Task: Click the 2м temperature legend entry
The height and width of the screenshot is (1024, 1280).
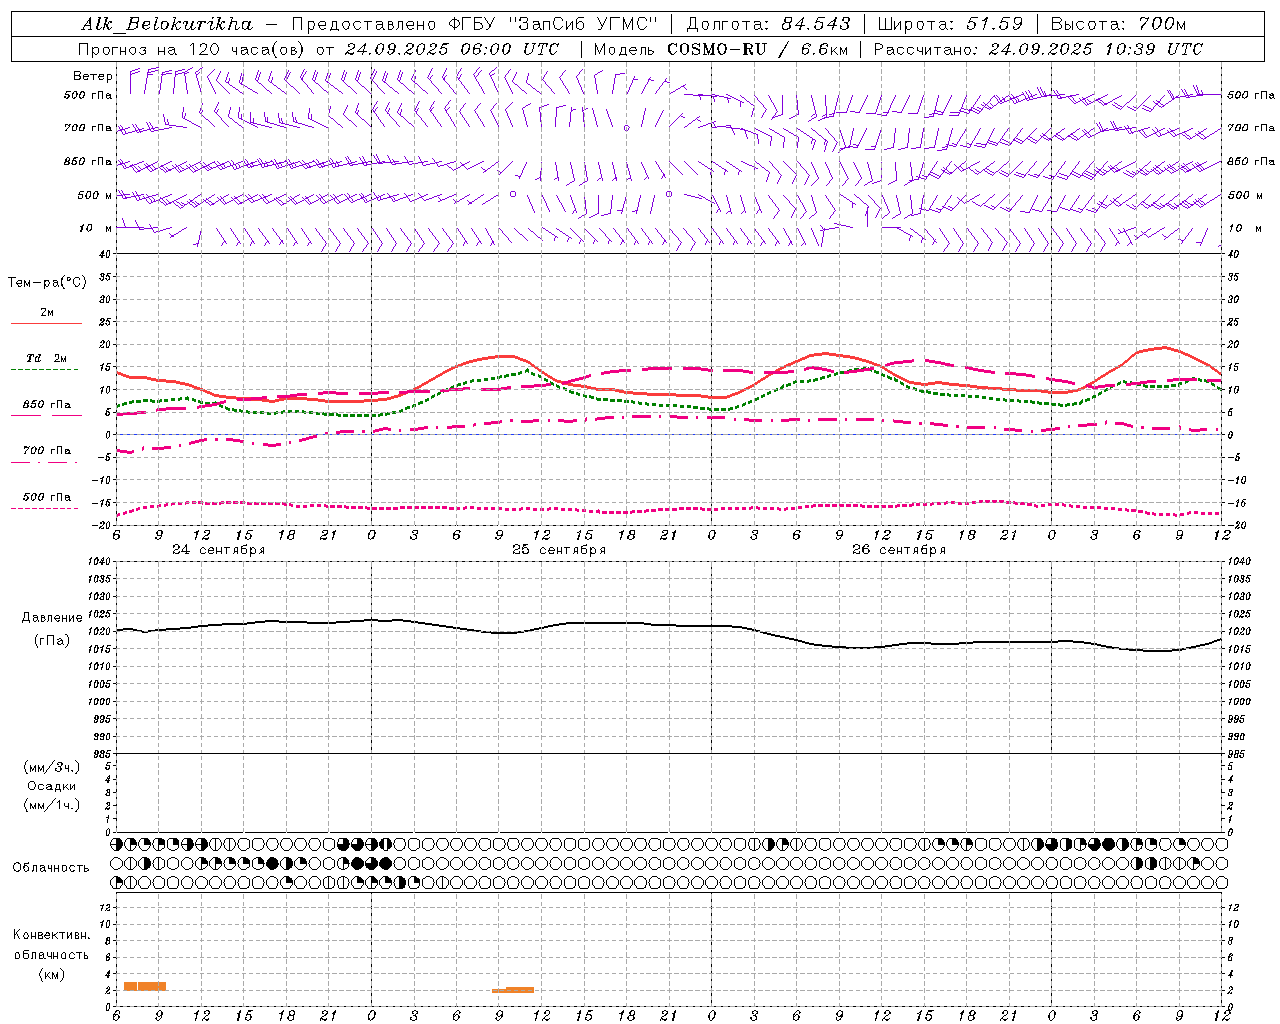Action: (47, 313)
